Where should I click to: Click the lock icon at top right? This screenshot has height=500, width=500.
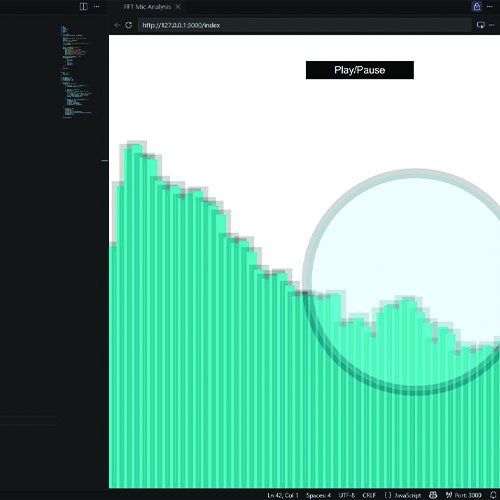[477, 6]
